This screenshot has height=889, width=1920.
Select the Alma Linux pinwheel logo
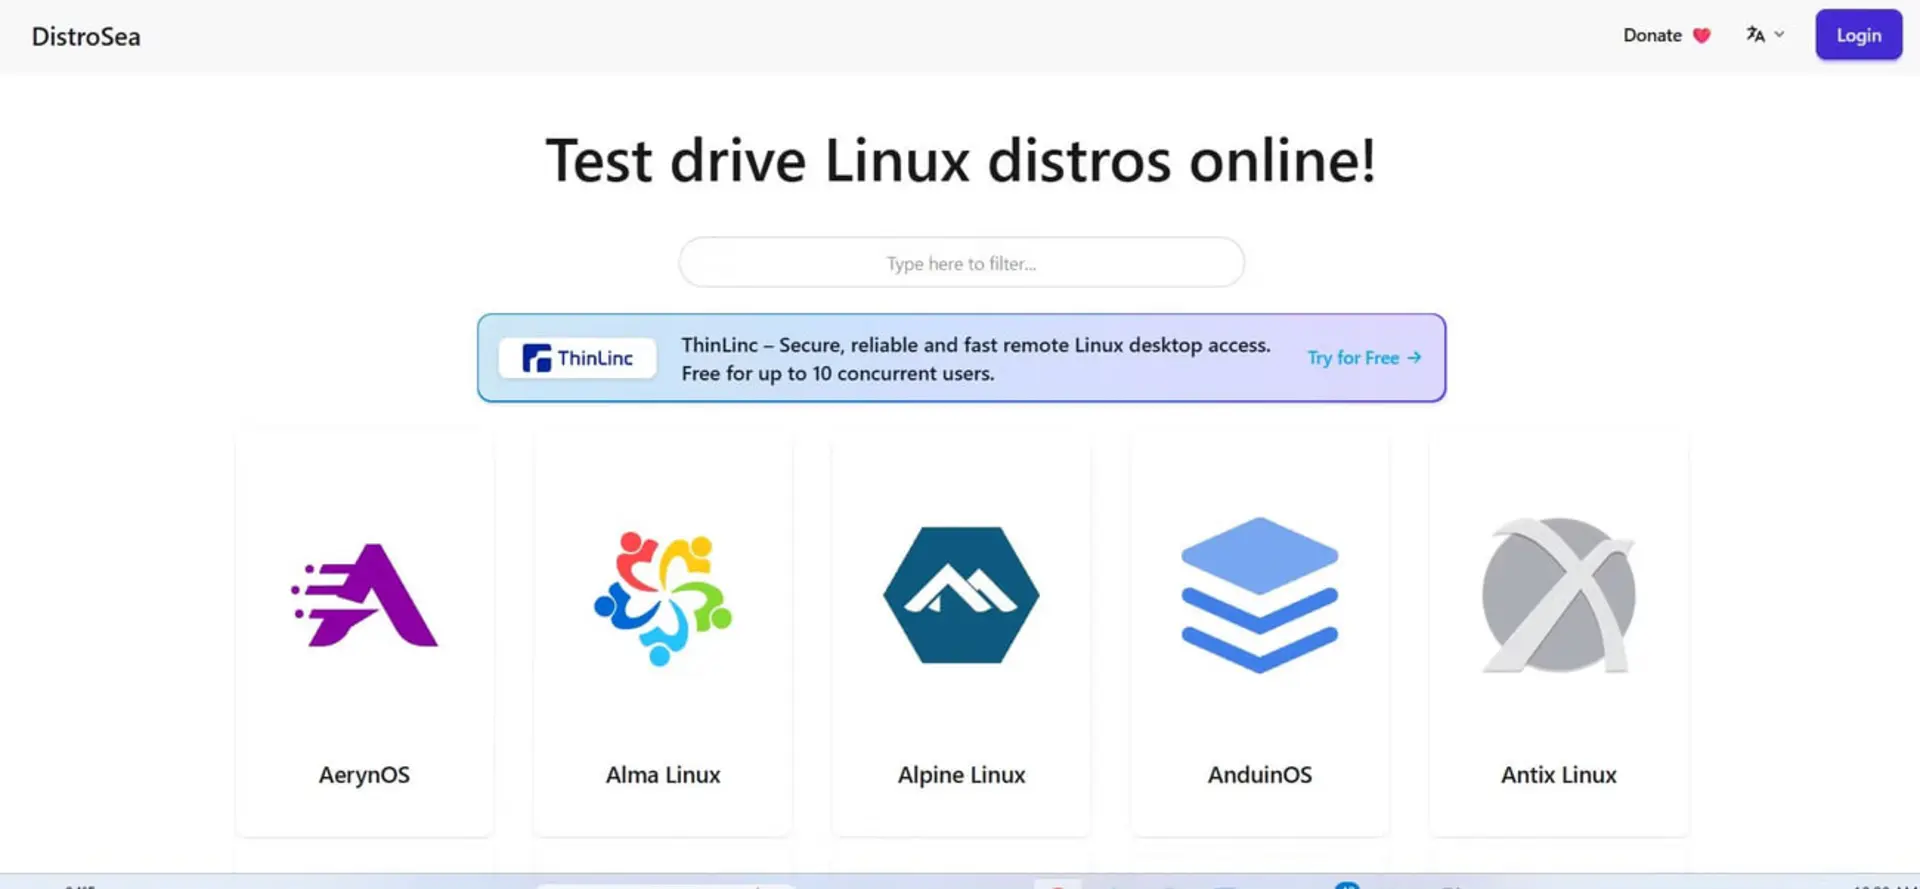[x=663, y=598]
